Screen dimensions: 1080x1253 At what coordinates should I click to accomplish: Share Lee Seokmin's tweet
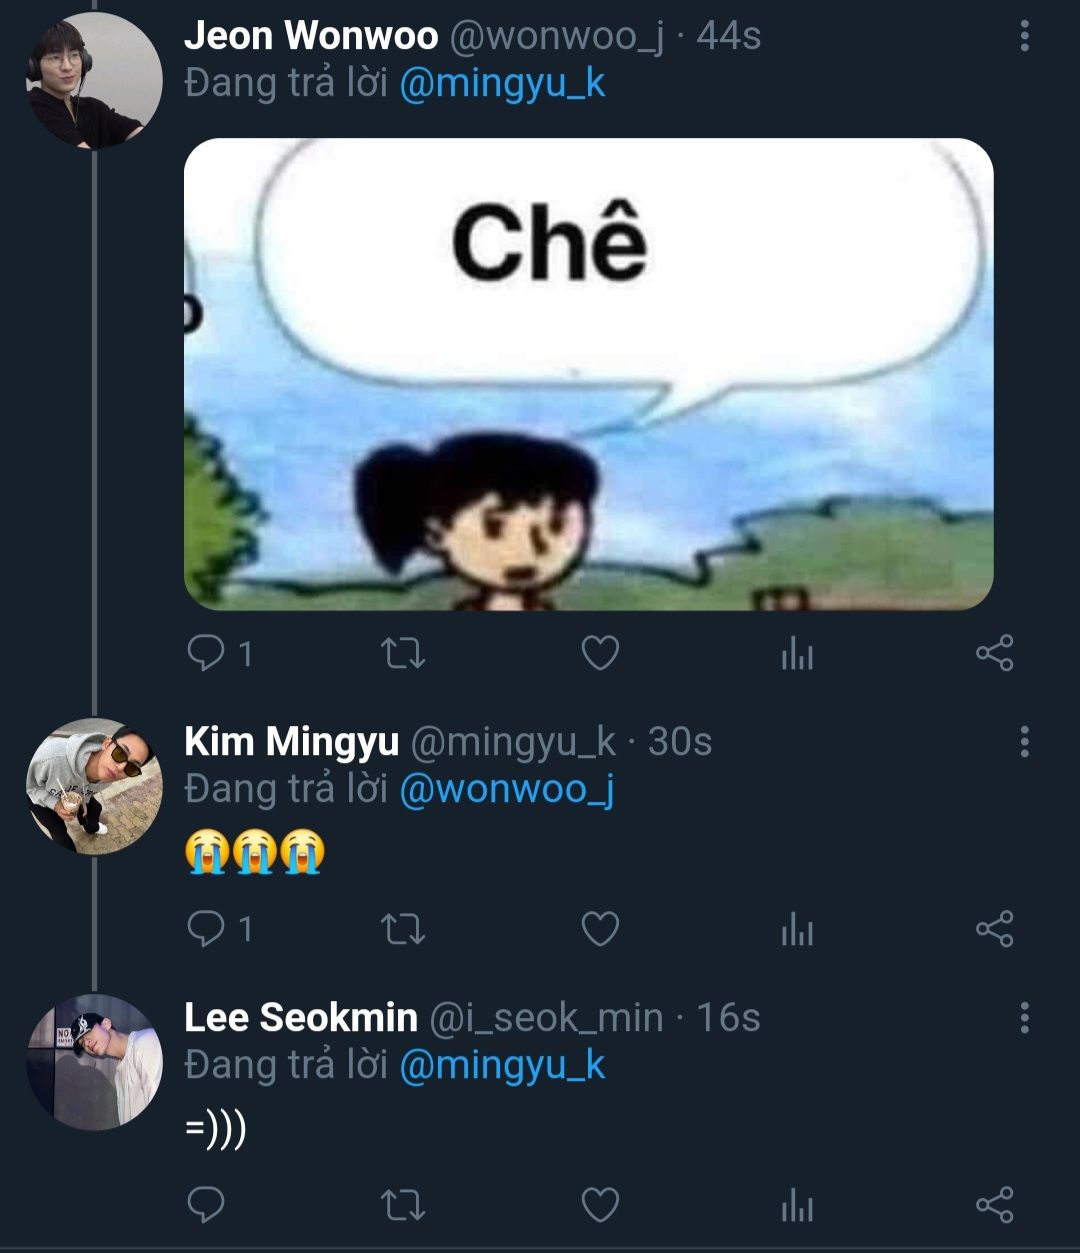pos(994,1206)
